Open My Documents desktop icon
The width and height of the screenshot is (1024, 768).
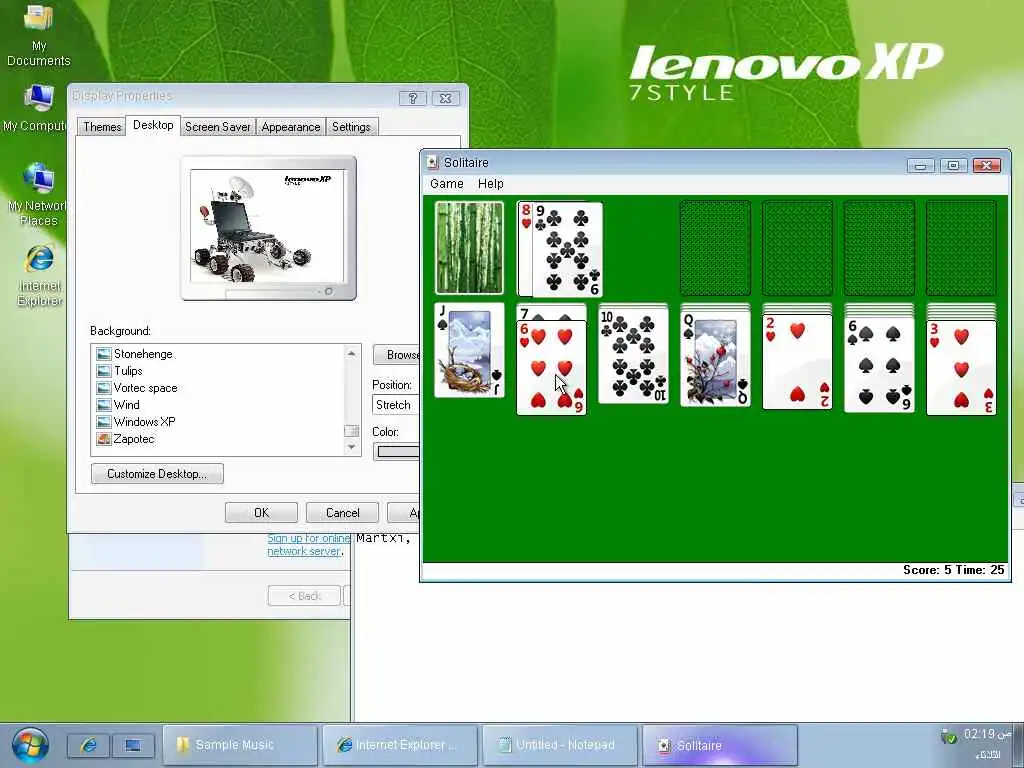click(x=38, y=34)
